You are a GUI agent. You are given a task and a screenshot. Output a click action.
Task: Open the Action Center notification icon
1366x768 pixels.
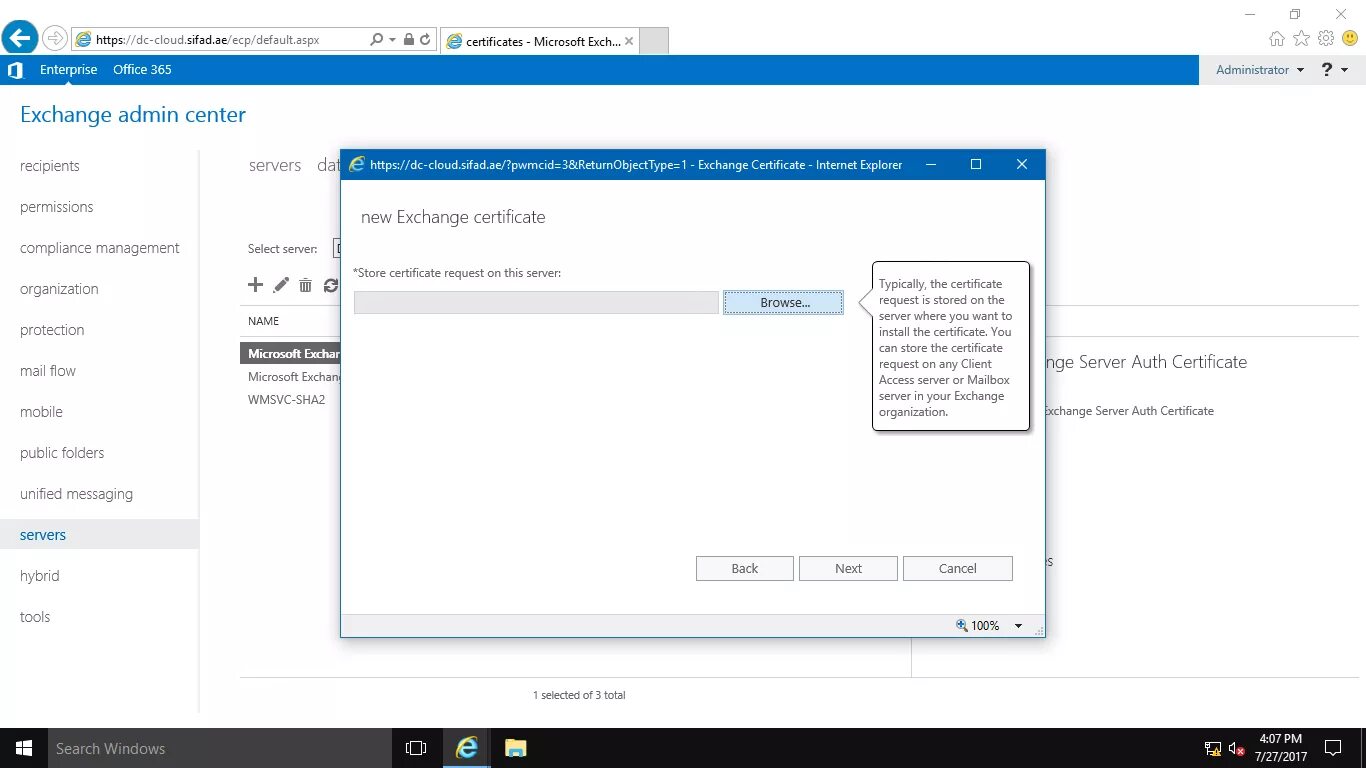tap(1332, 748)
